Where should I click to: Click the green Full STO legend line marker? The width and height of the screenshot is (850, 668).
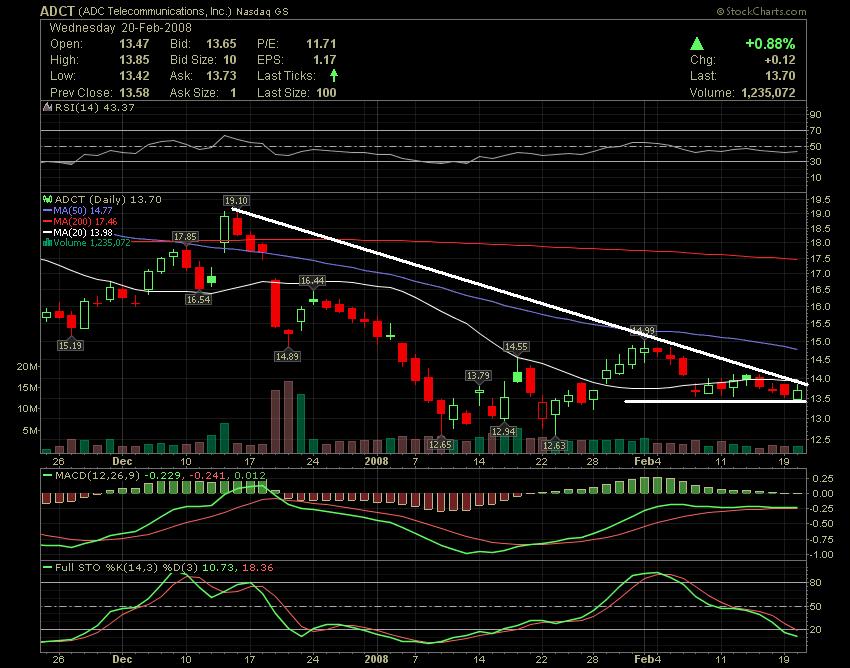48,568
